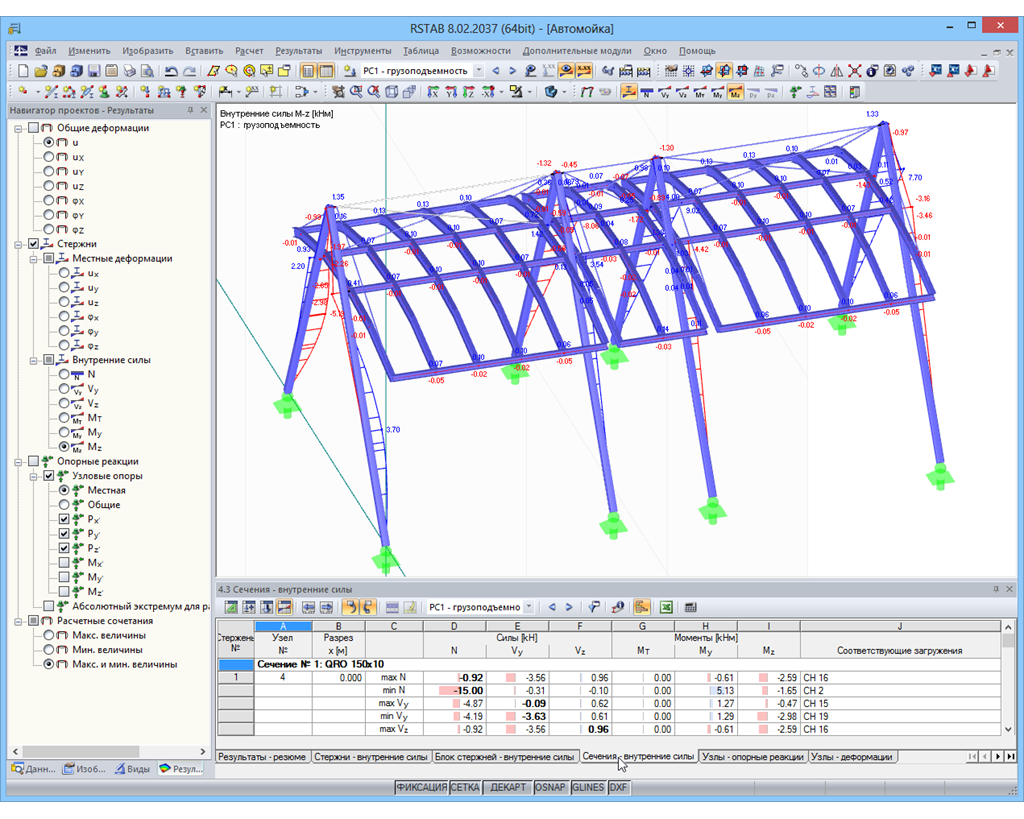Image resolution: width=1024 pixels, height=819 pixels.
Task: Open the Результаты menu
Action: pos(298,50)
